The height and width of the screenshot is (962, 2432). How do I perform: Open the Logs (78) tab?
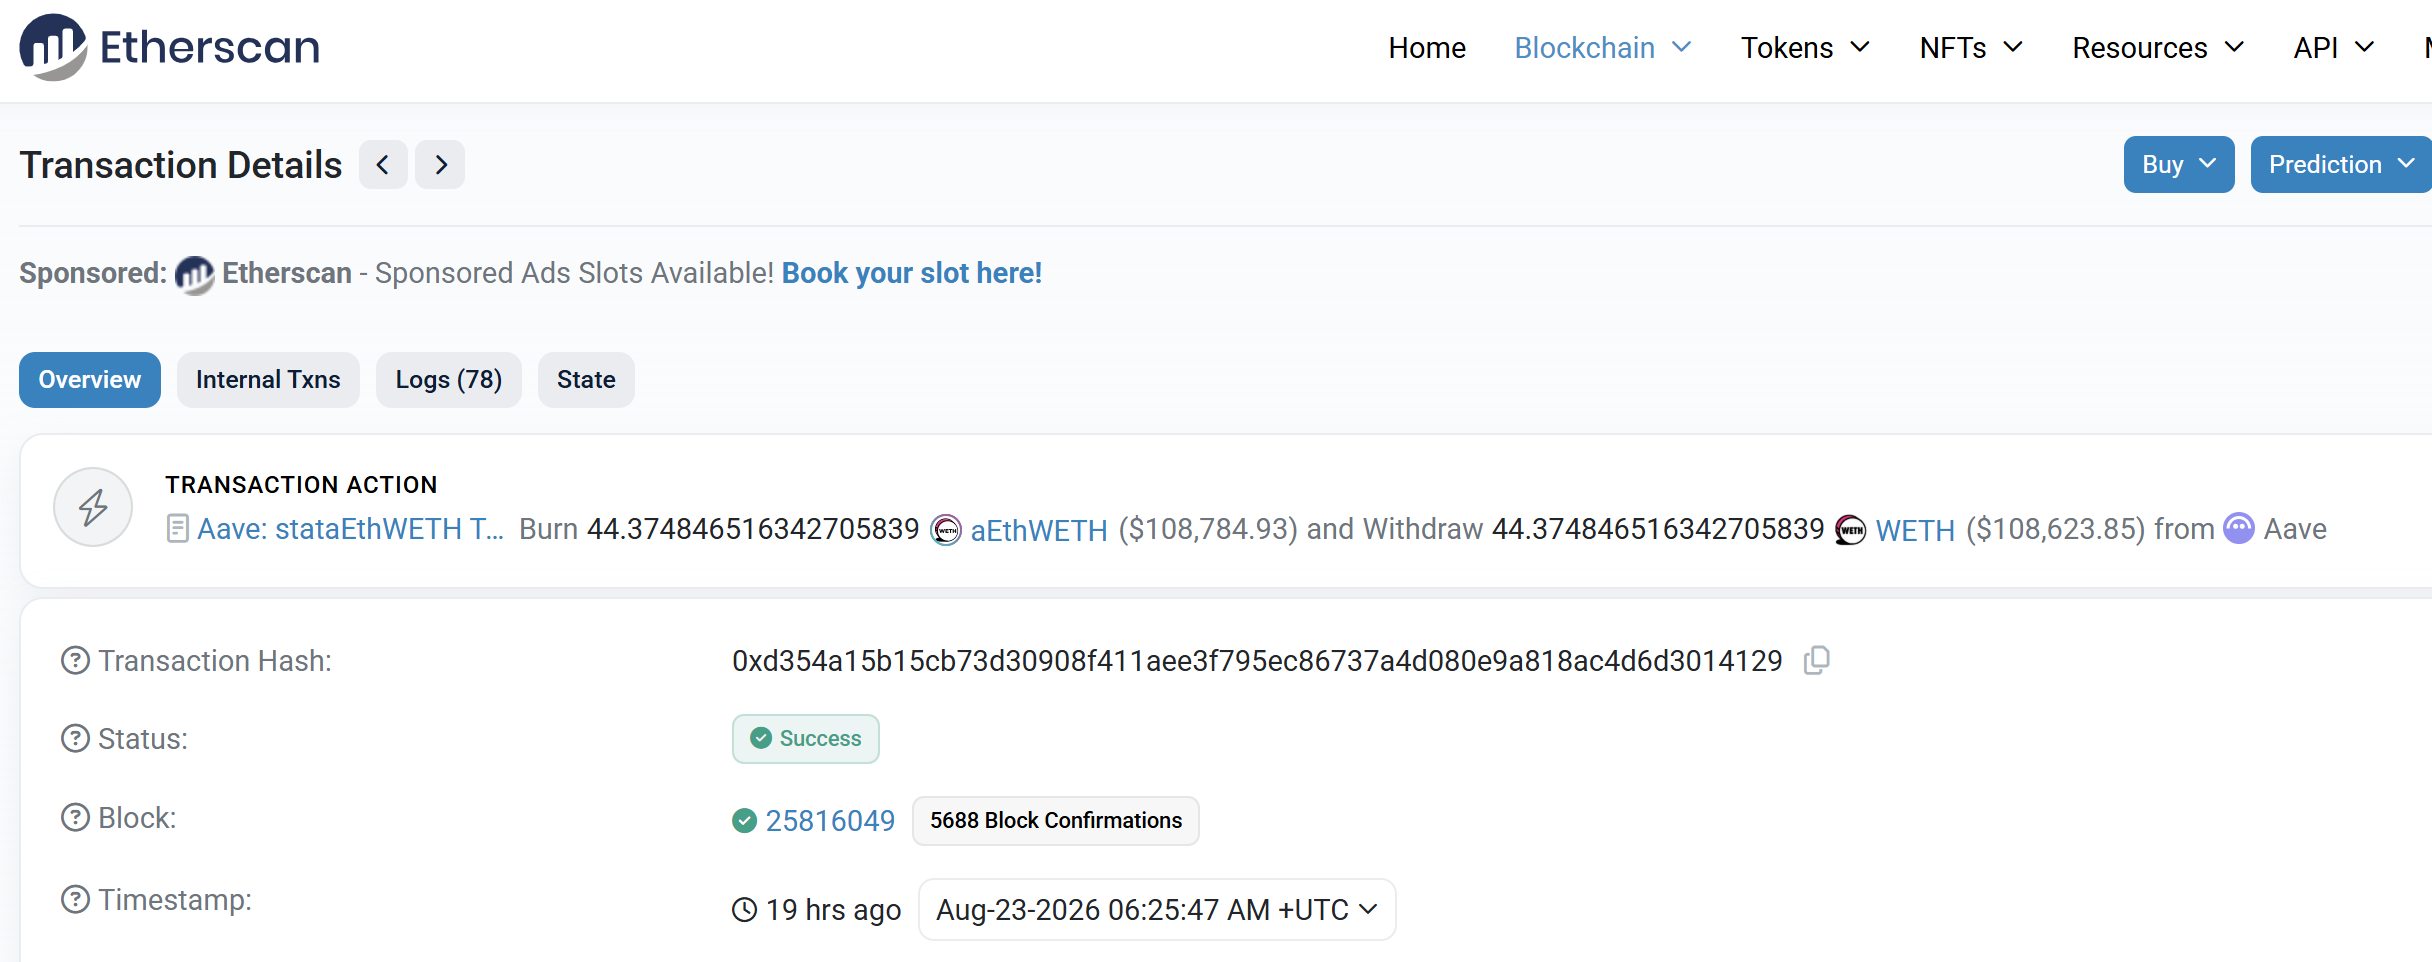click(449, 380)
